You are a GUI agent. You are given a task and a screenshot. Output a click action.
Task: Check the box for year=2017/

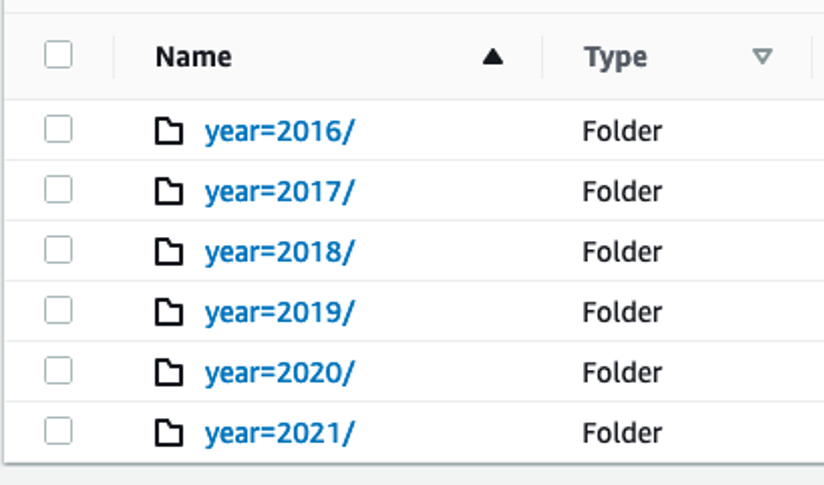(58, 189)
